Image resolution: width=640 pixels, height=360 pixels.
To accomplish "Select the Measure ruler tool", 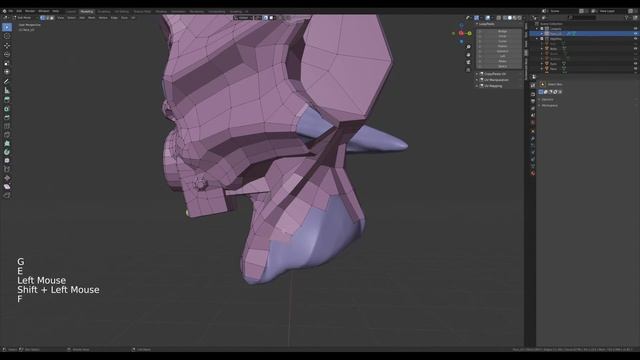I will click(x=7, y=90).
